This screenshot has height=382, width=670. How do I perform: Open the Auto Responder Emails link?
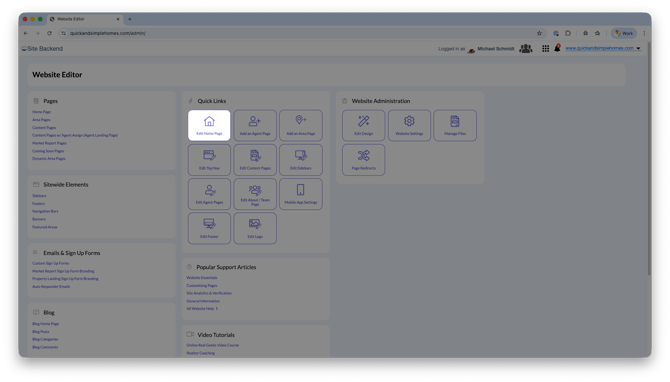tap(51, 286)
